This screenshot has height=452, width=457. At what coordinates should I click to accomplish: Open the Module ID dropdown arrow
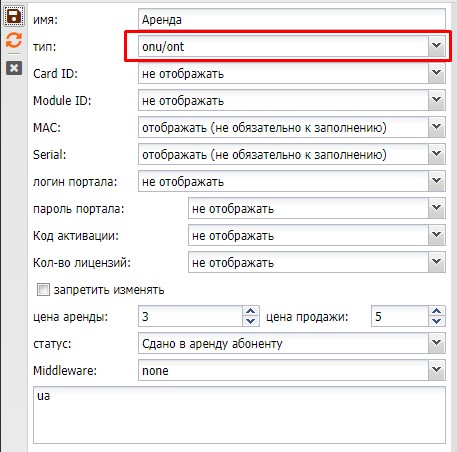[437, 100]
